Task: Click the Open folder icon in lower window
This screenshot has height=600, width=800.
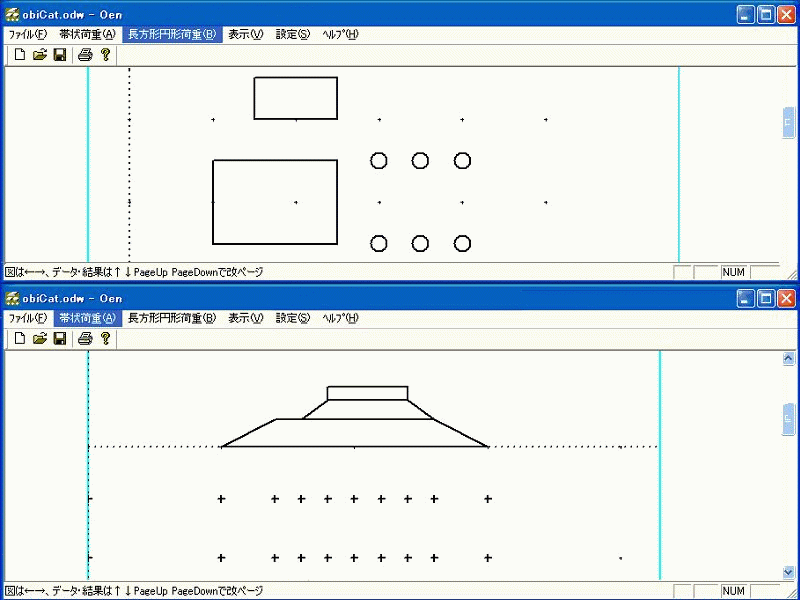Action: point(40,339)
